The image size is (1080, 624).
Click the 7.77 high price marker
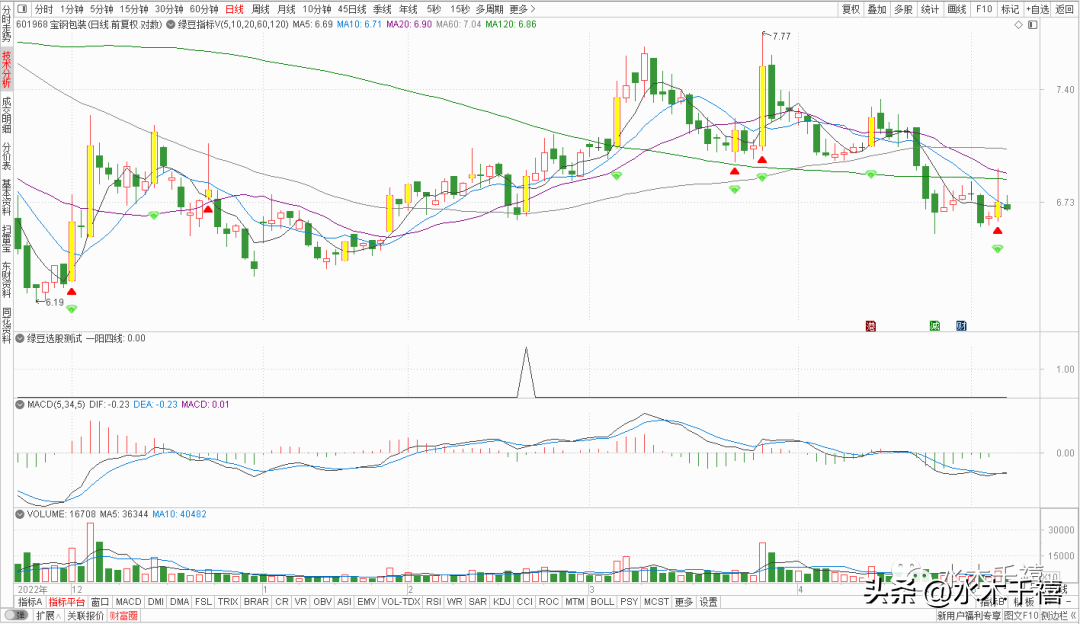781,37
